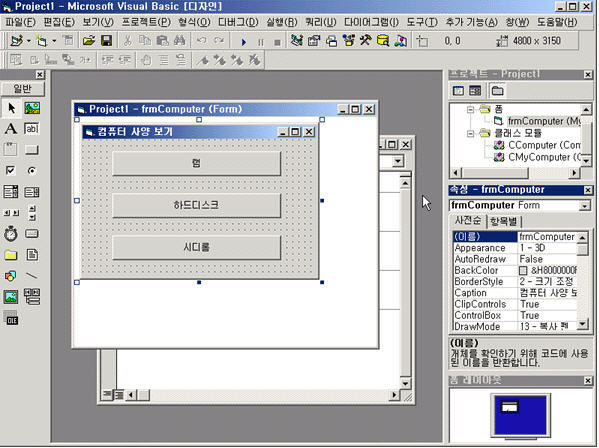
Task: Select the OLE control tool
Action: click(x=11, y=318)
